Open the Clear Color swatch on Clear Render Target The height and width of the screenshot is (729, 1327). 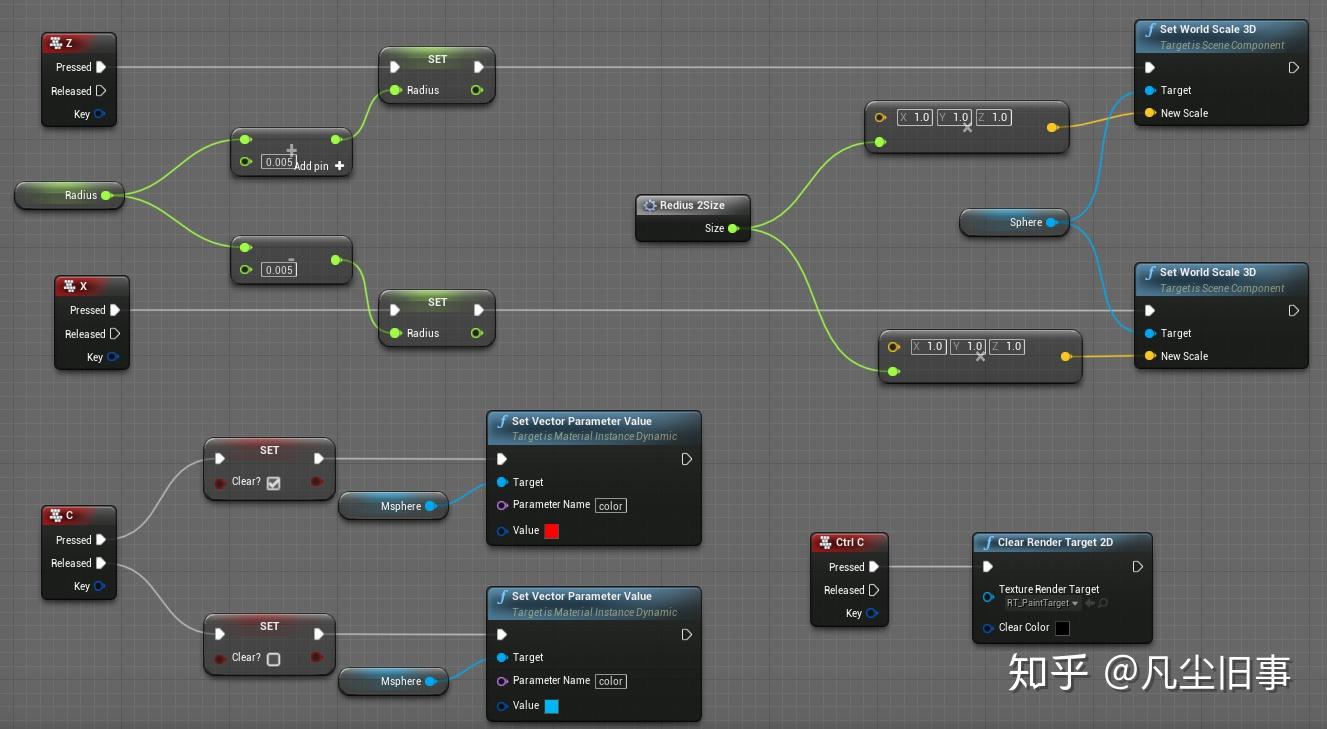click(1062, 628)
